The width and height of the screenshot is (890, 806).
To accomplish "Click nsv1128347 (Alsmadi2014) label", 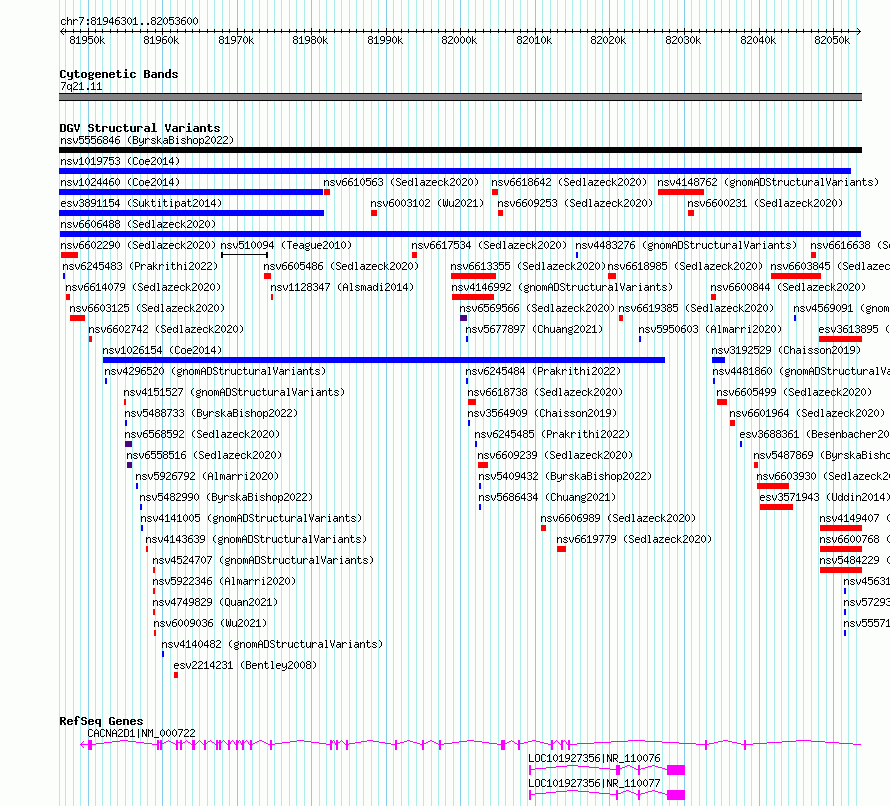I will coord(342,287).
